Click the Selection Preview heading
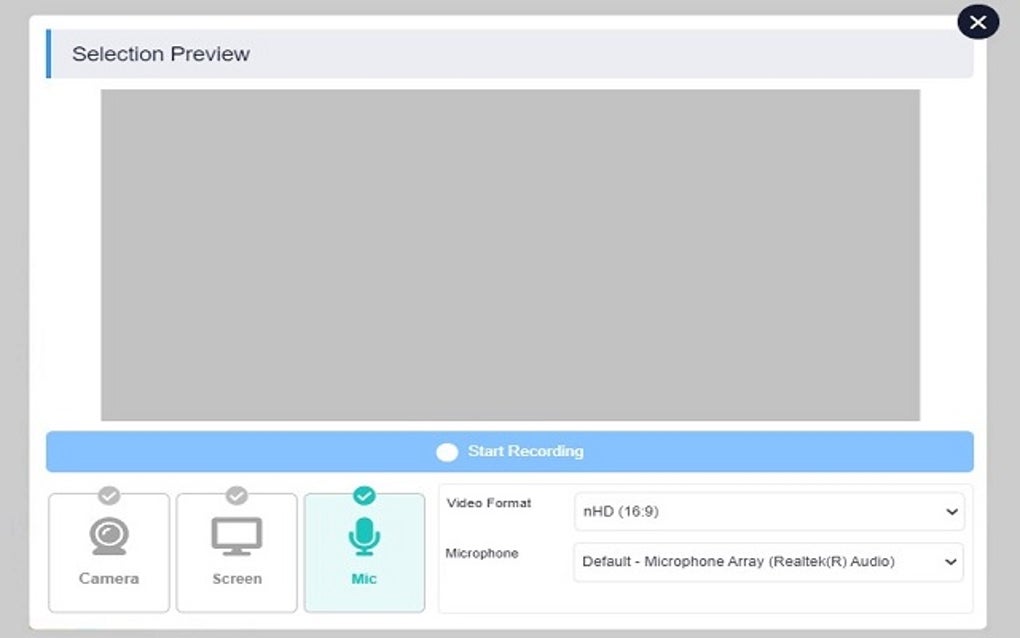The width and height of the screenshot is (1020, 638). pyautogui.click(x=160, y=54)
